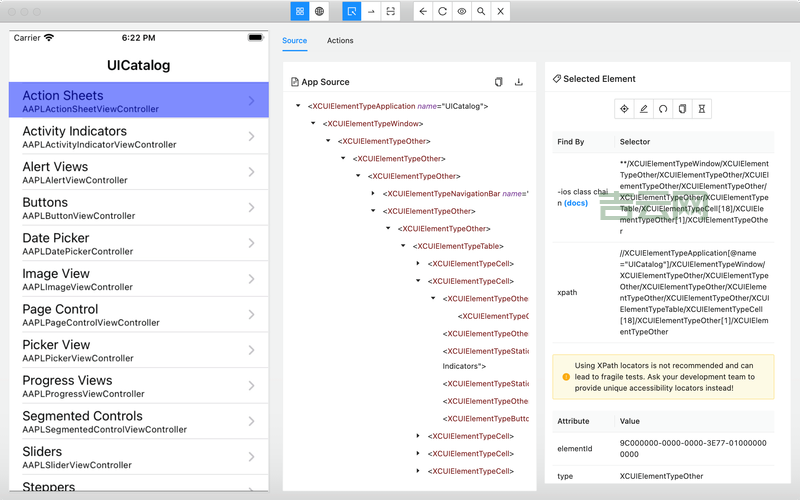The height and width of the screenshot is (500, 800).
Task: Refresh the source and screenshot
Action: tap(442, 11)
